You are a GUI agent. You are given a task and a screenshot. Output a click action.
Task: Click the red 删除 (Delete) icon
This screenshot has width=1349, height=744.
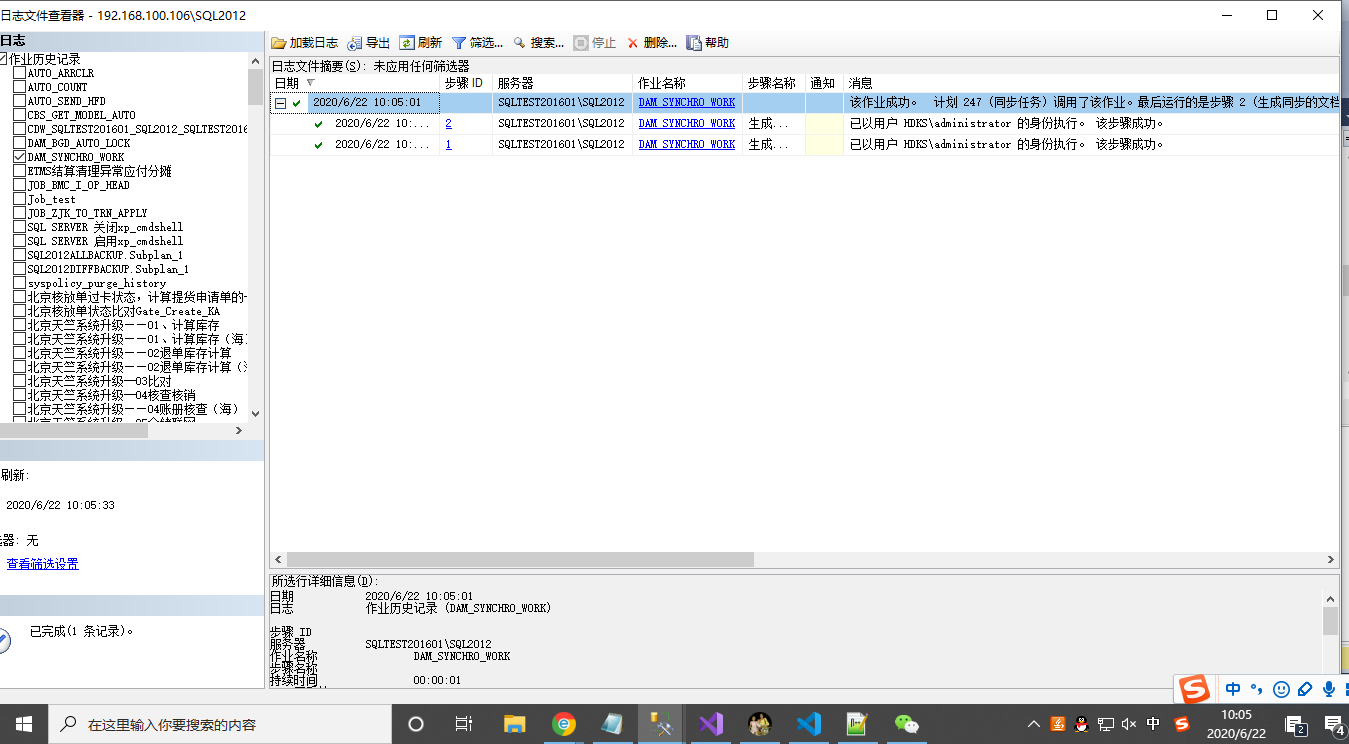tap(632, 43)
